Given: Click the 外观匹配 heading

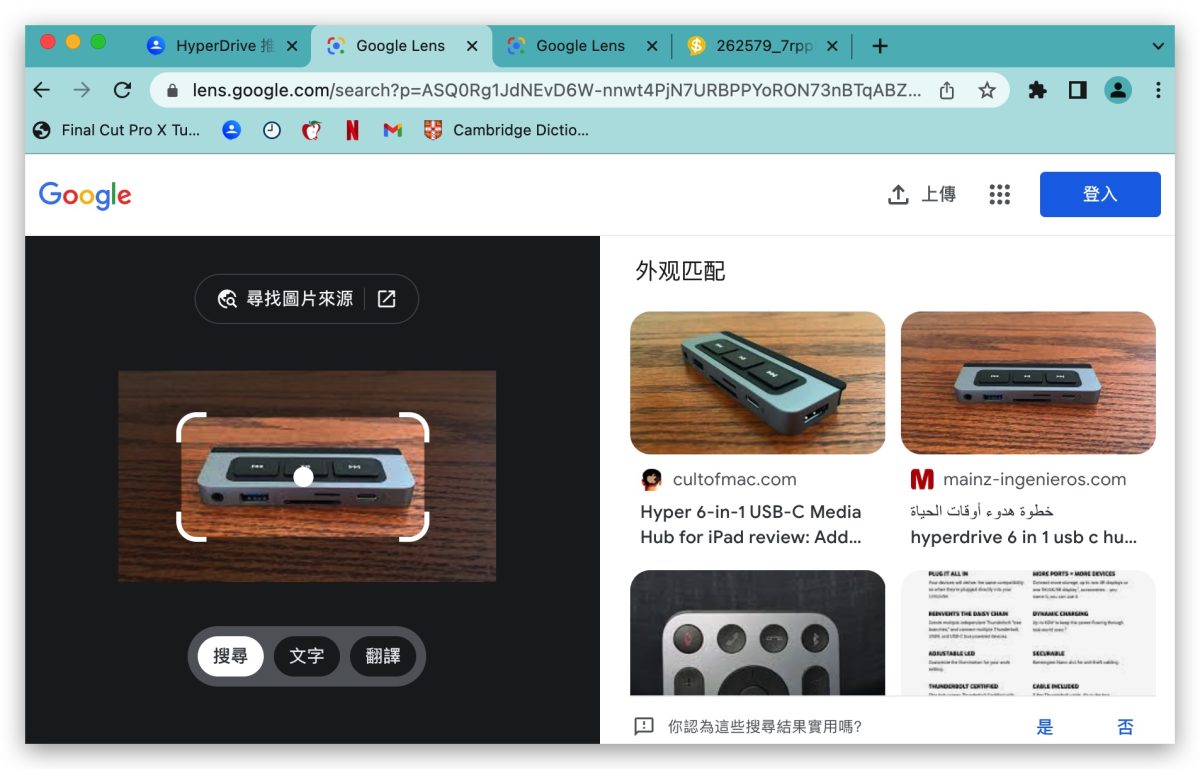Looking at the screenshot, I should (680, 271).
